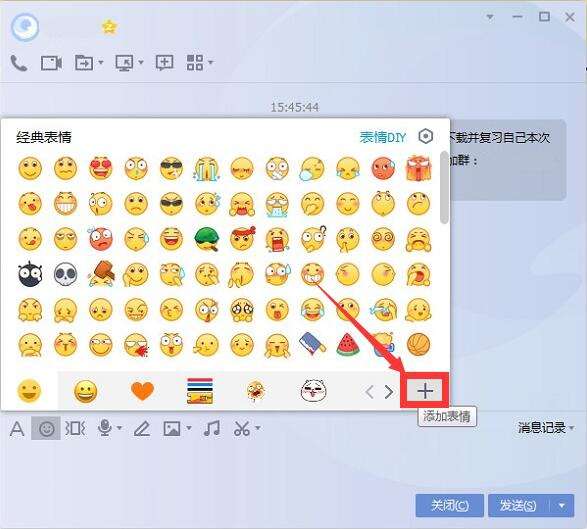The image size is (587, 529).
Task: Open the 表情DIY link
Action: click(x=383, y=137)
